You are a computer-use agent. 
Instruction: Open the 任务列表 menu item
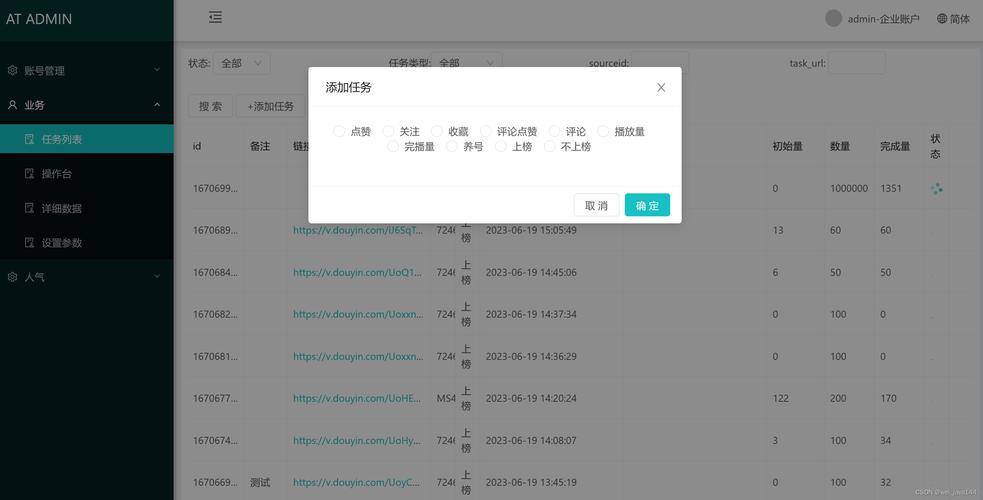(87, 139)
